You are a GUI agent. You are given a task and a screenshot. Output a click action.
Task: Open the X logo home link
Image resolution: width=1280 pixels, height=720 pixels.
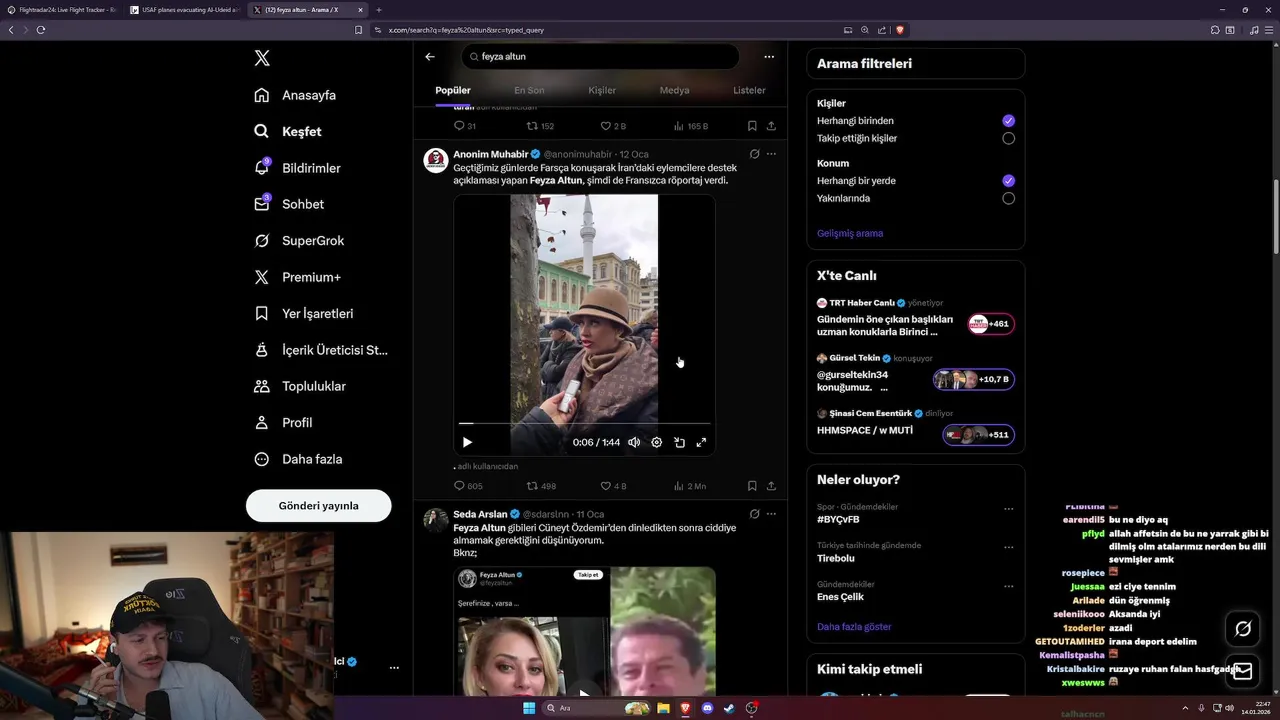[x=262, y=58]
